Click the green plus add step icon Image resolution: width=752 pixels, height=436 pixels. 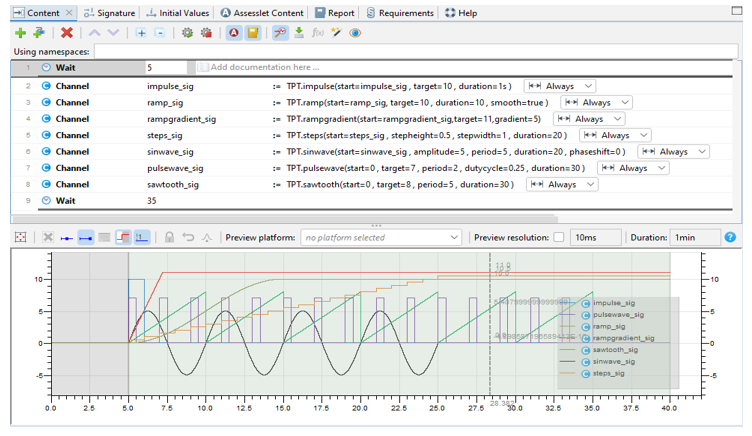[20, 33]
